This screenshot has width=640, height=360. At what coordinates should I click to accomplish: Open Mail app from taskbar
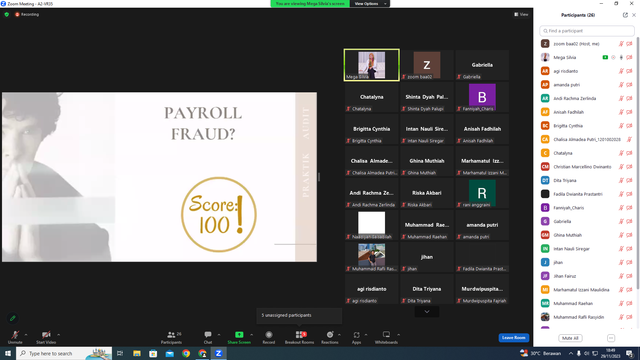(x=169, y=353)
